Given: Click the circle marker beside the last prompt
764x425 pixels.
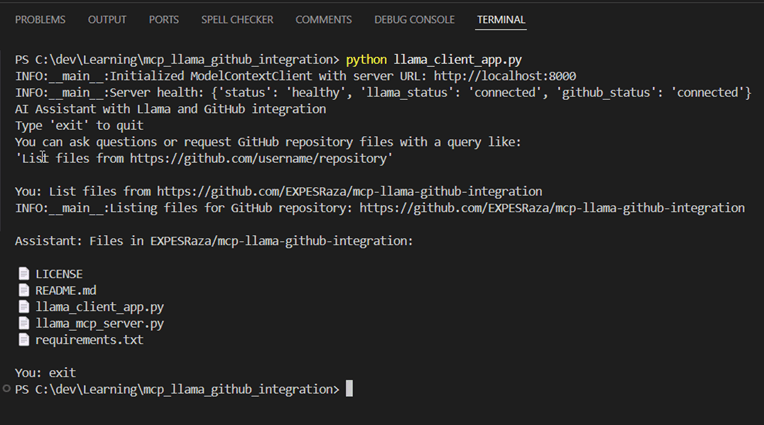Looking at the screenshot, I should click(x=6, y=389).
